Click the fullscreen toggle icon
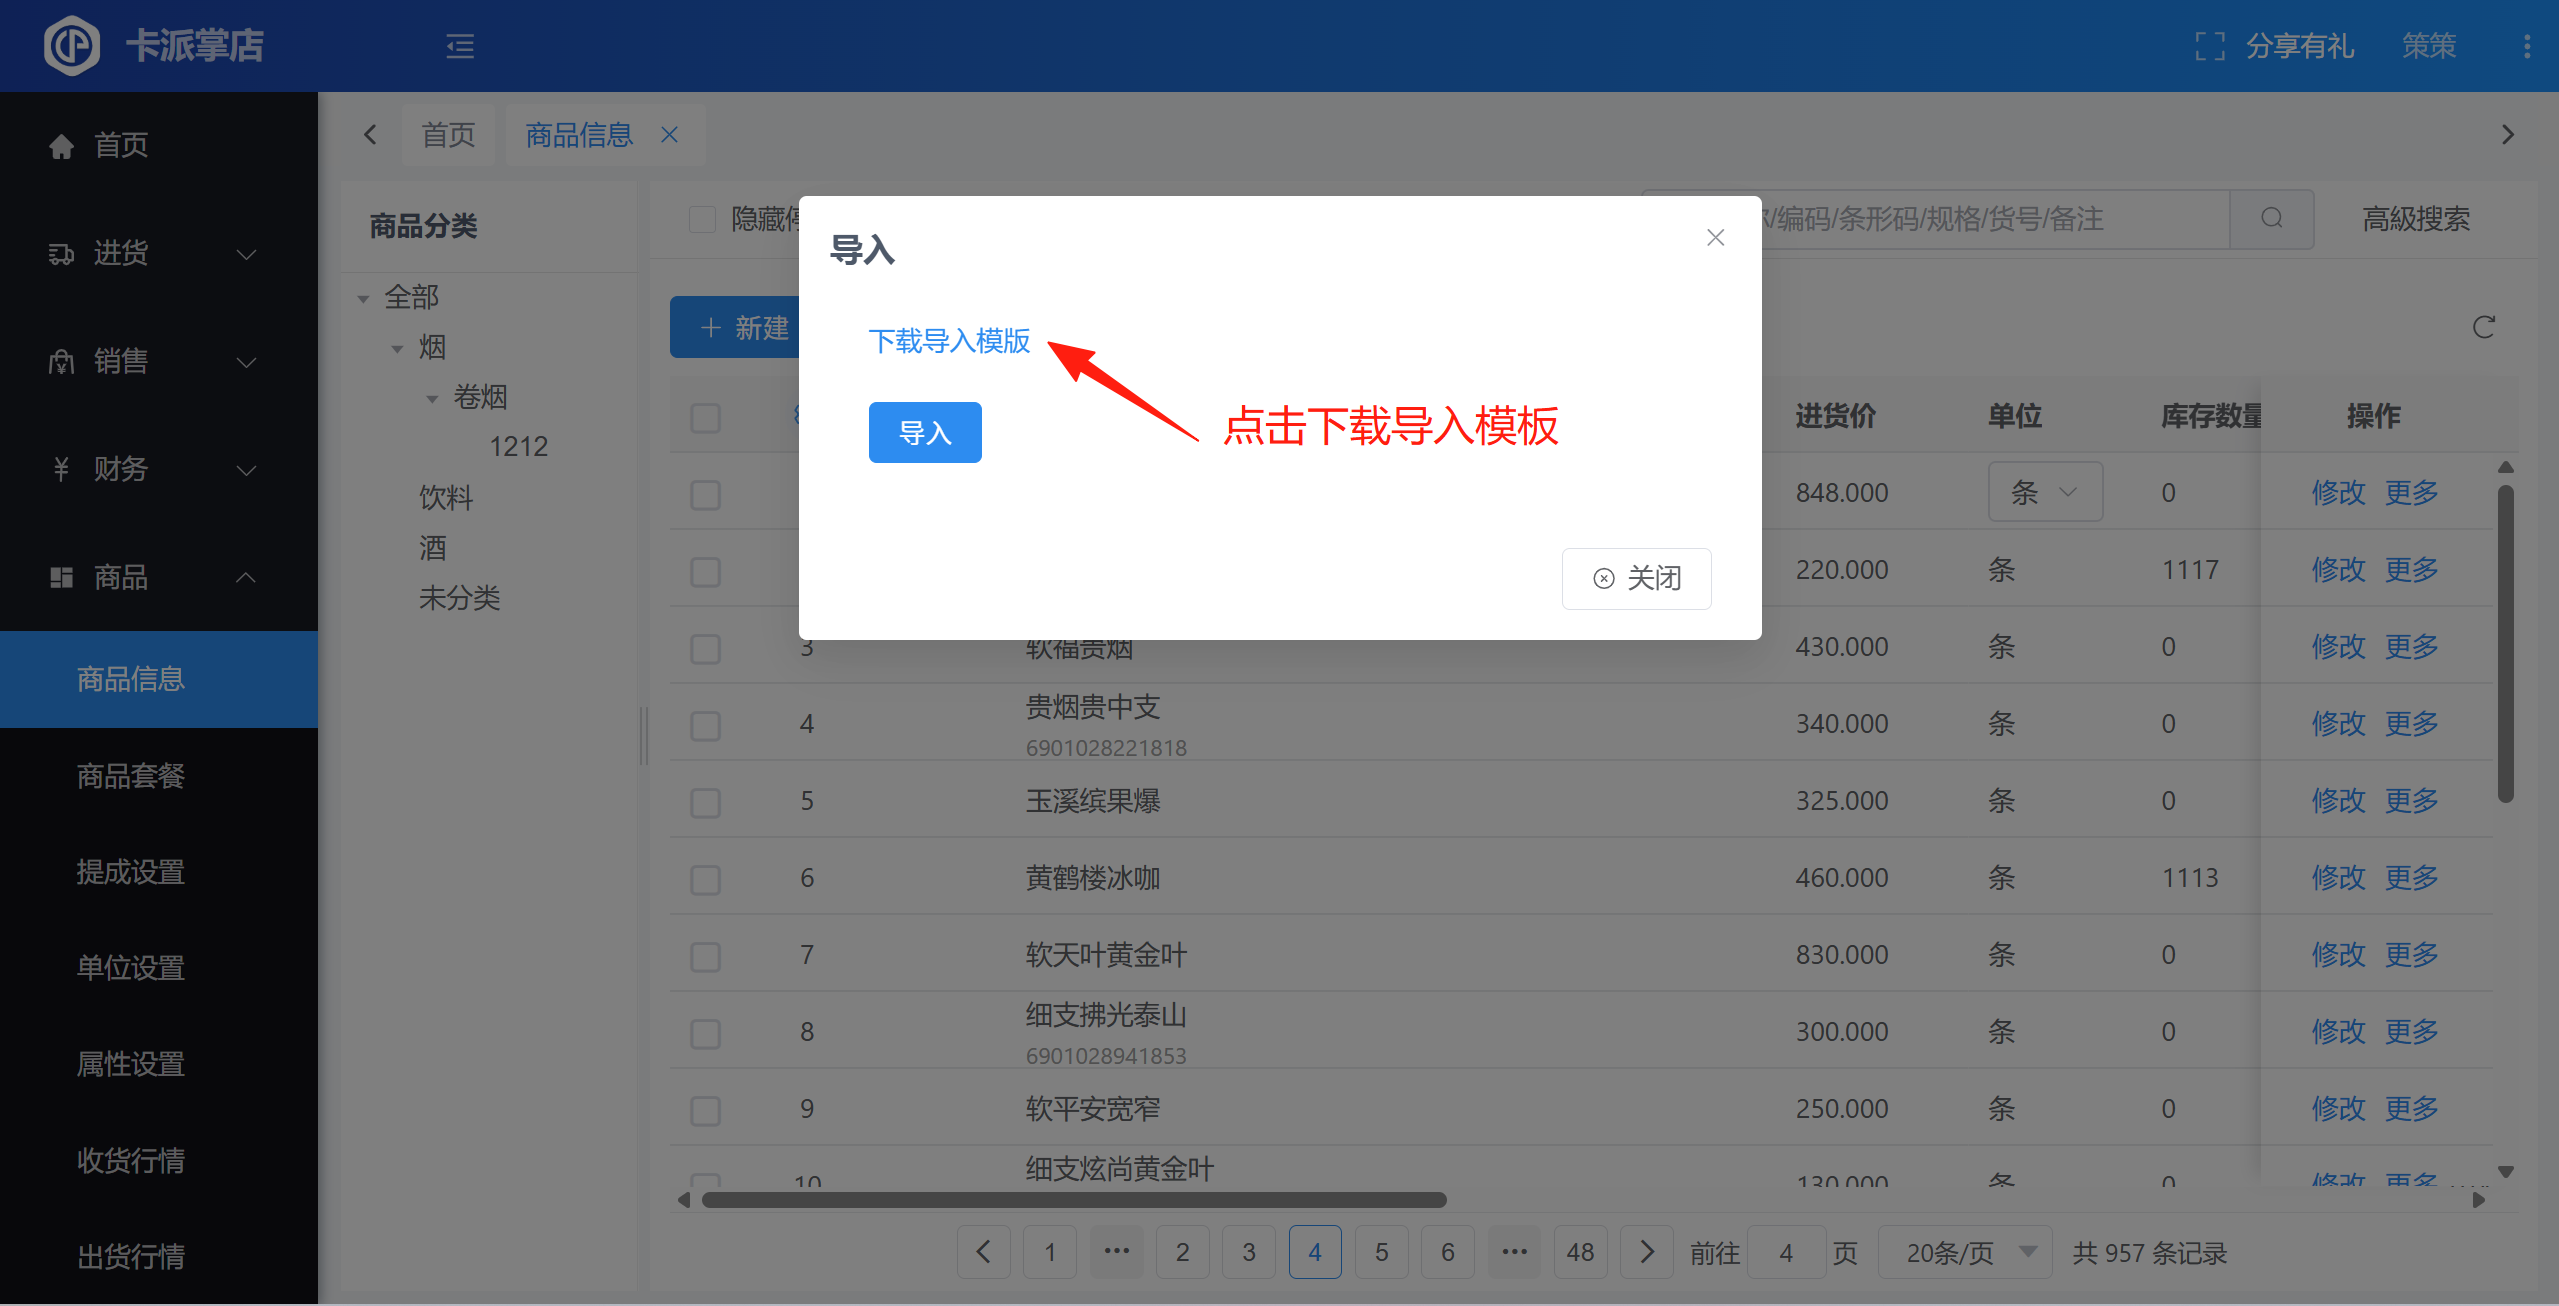The height and width of the screenshot is (1306, 2559). coord(2209,46)
